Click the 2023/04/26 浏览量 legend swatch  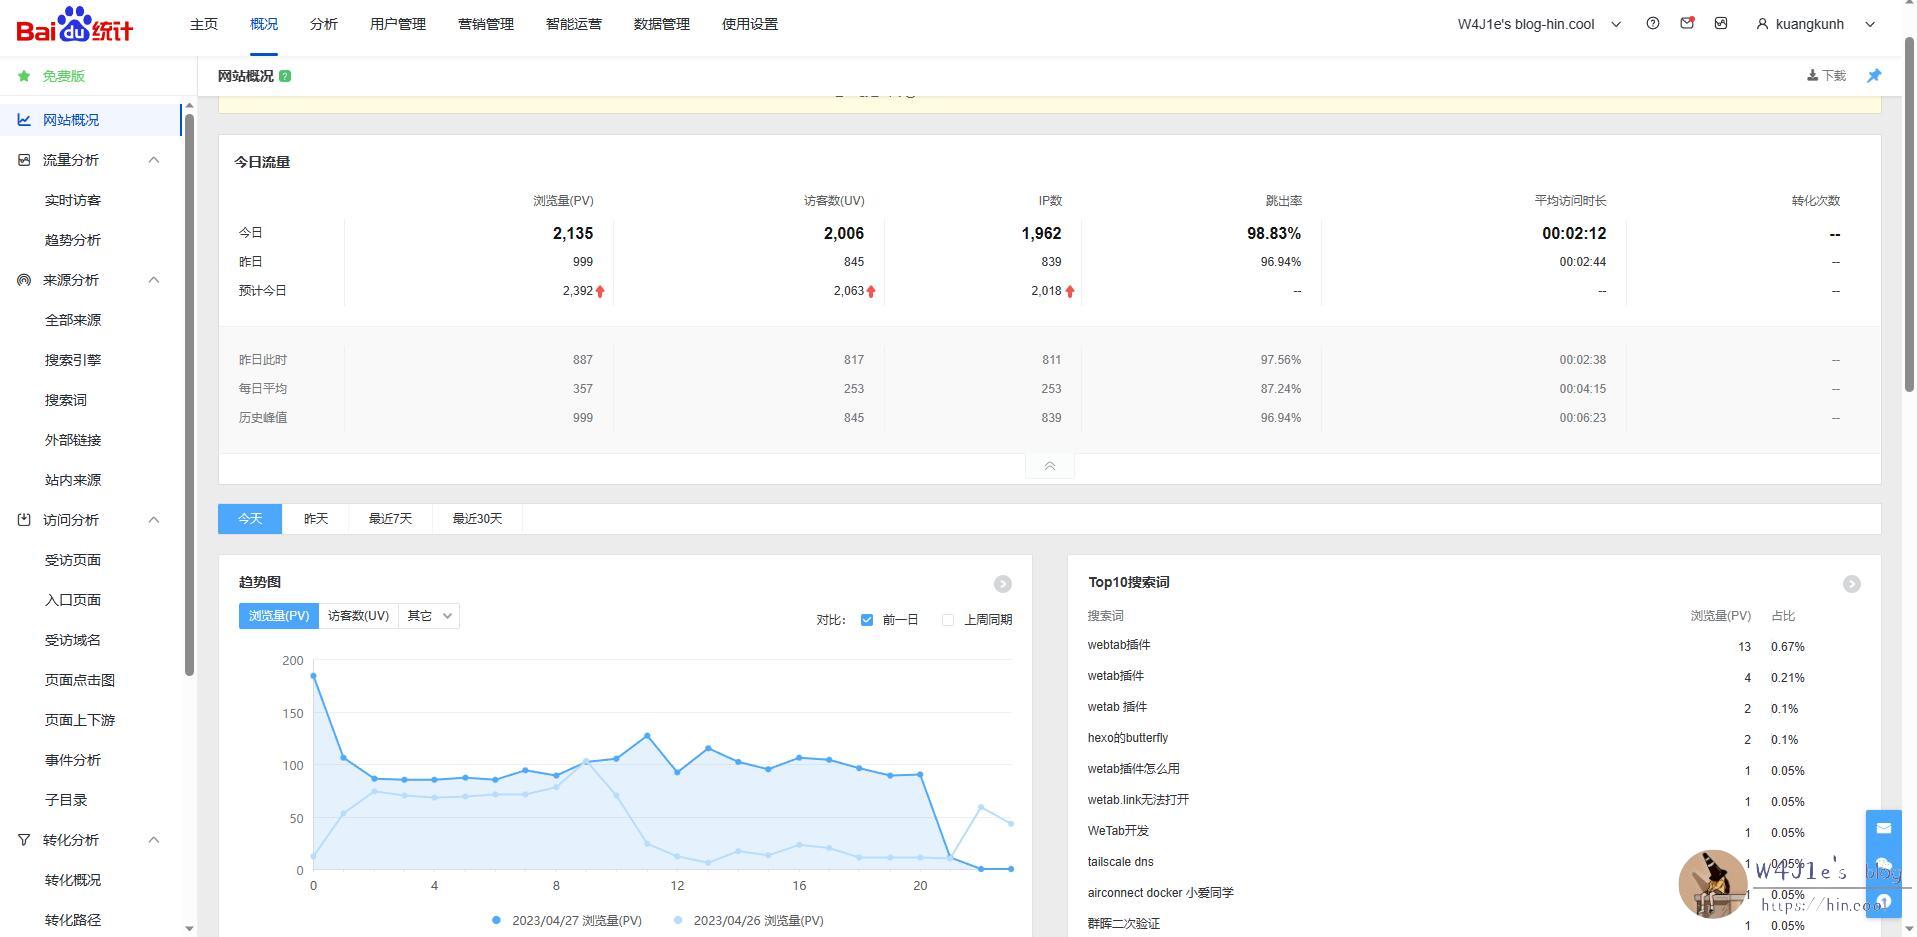pos(679,921)
